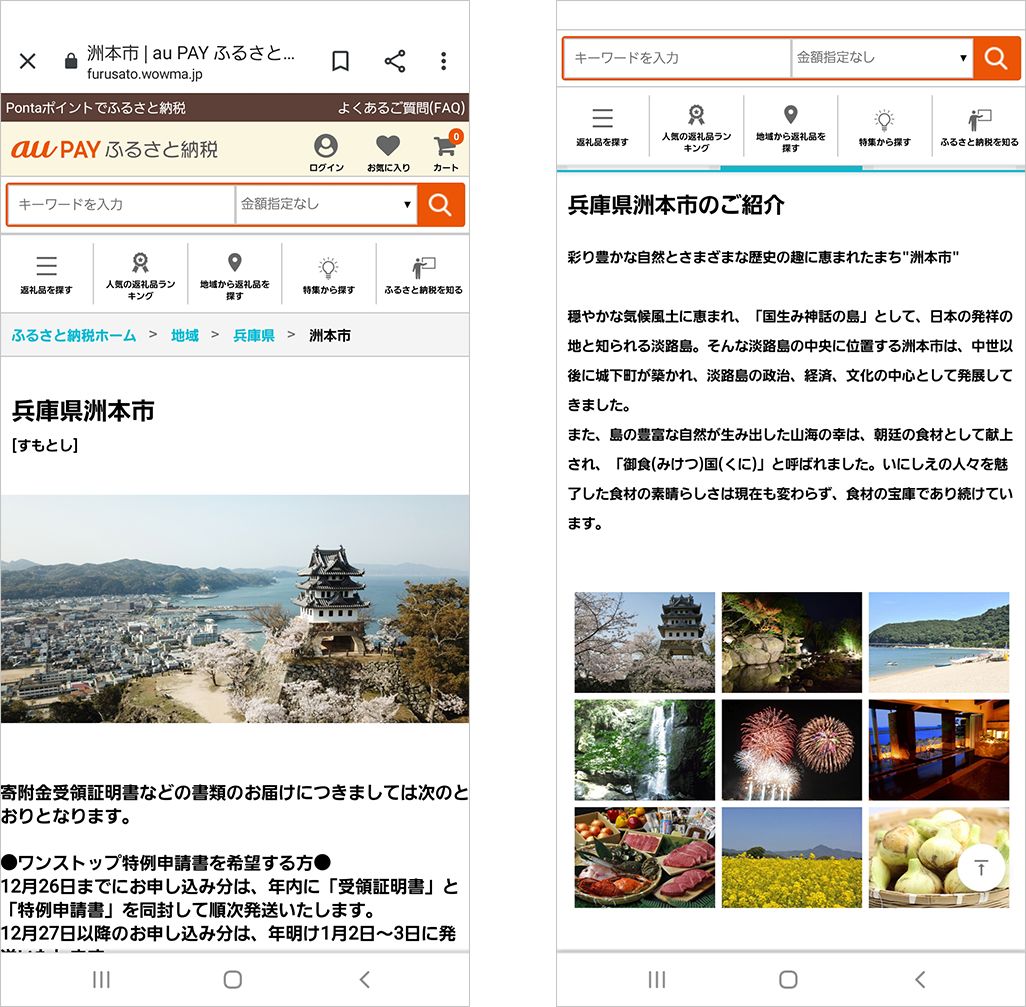
Task: Focus keyword field in right phone screen
Action: tap(677, 58)
